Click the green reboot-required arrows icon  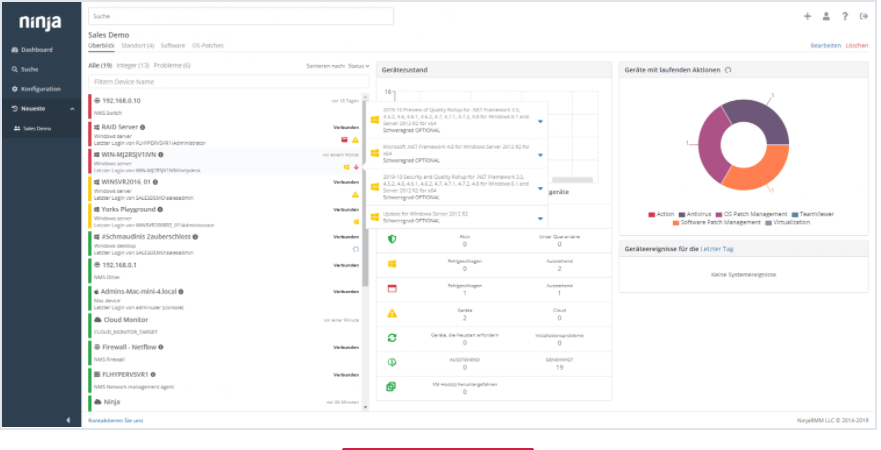(391, 338)
